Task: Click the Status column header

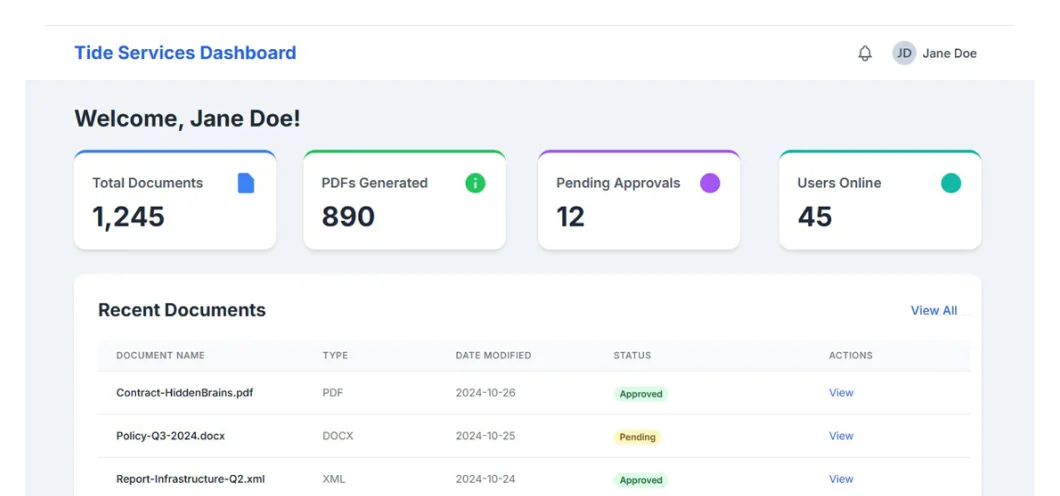Action: pyautogui.click(x=632, y=355)
